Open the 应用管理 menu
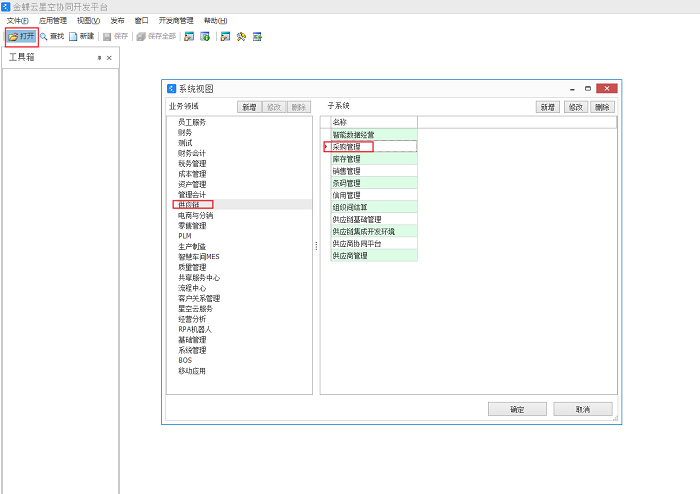This screenshot has height=494, width=700. pos(53,20)
